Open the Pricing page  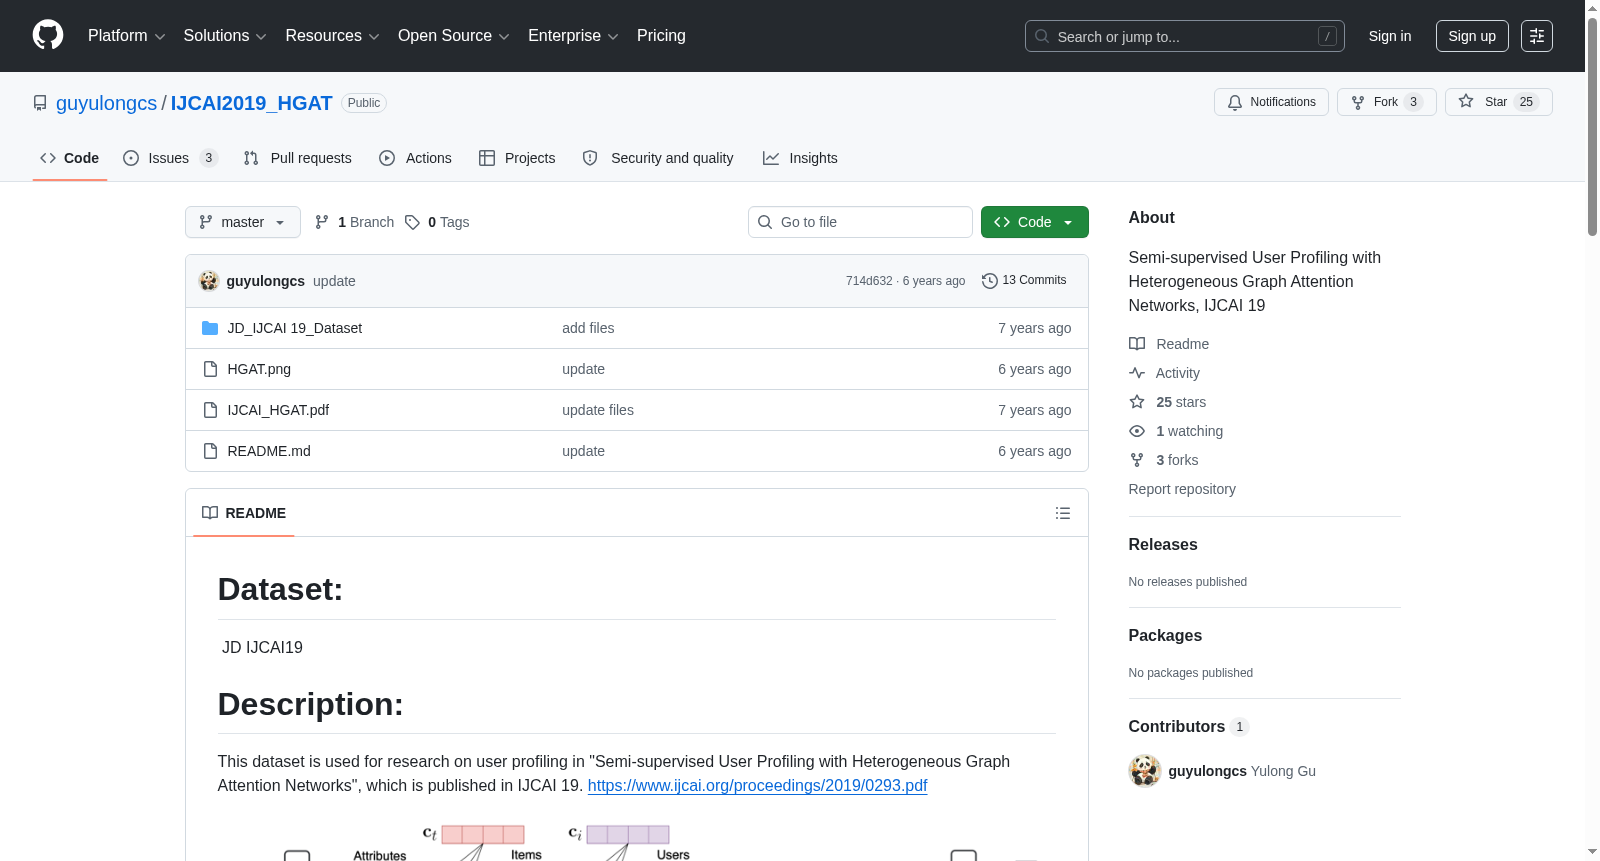(x=661, y=36)
